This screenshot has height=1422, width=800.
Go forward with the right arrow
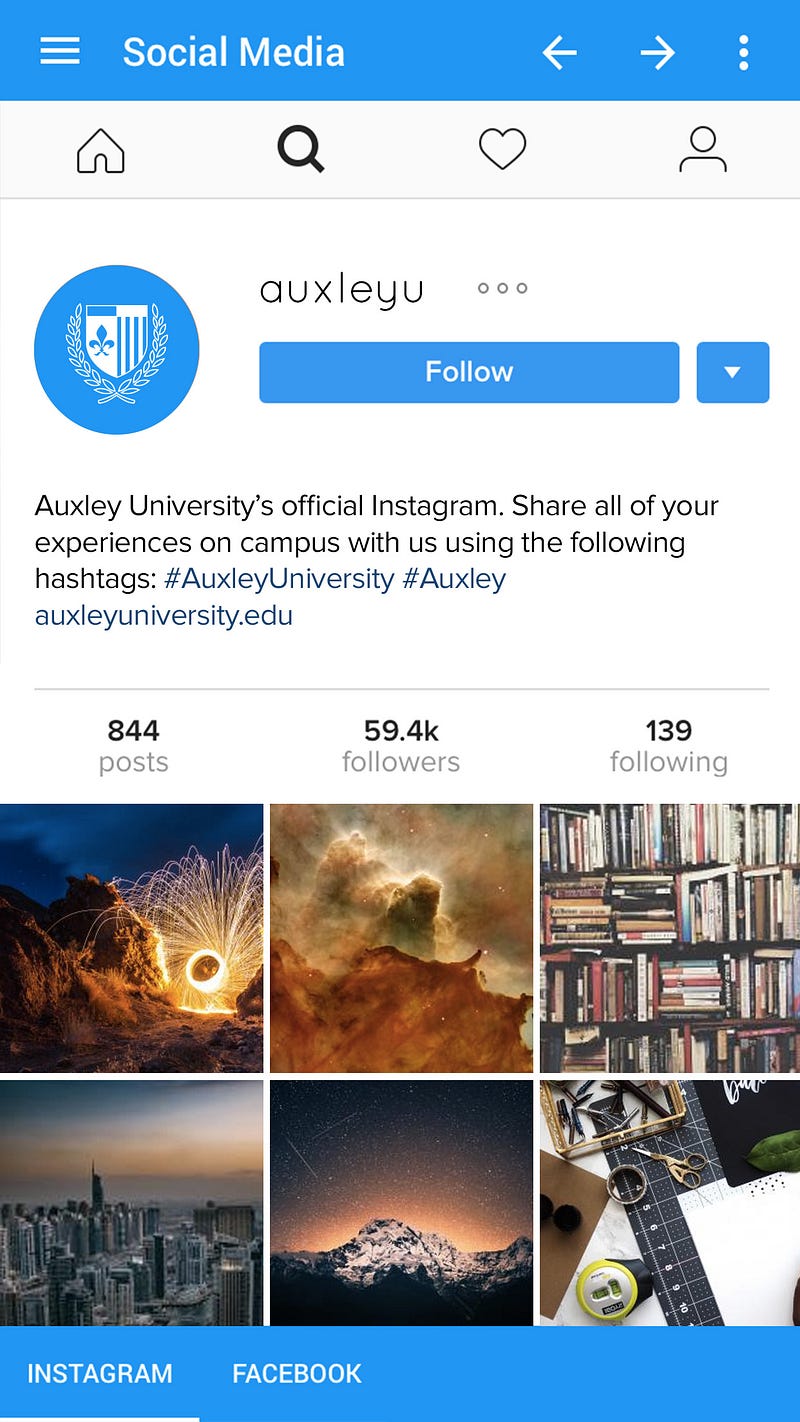pos(657,52)
